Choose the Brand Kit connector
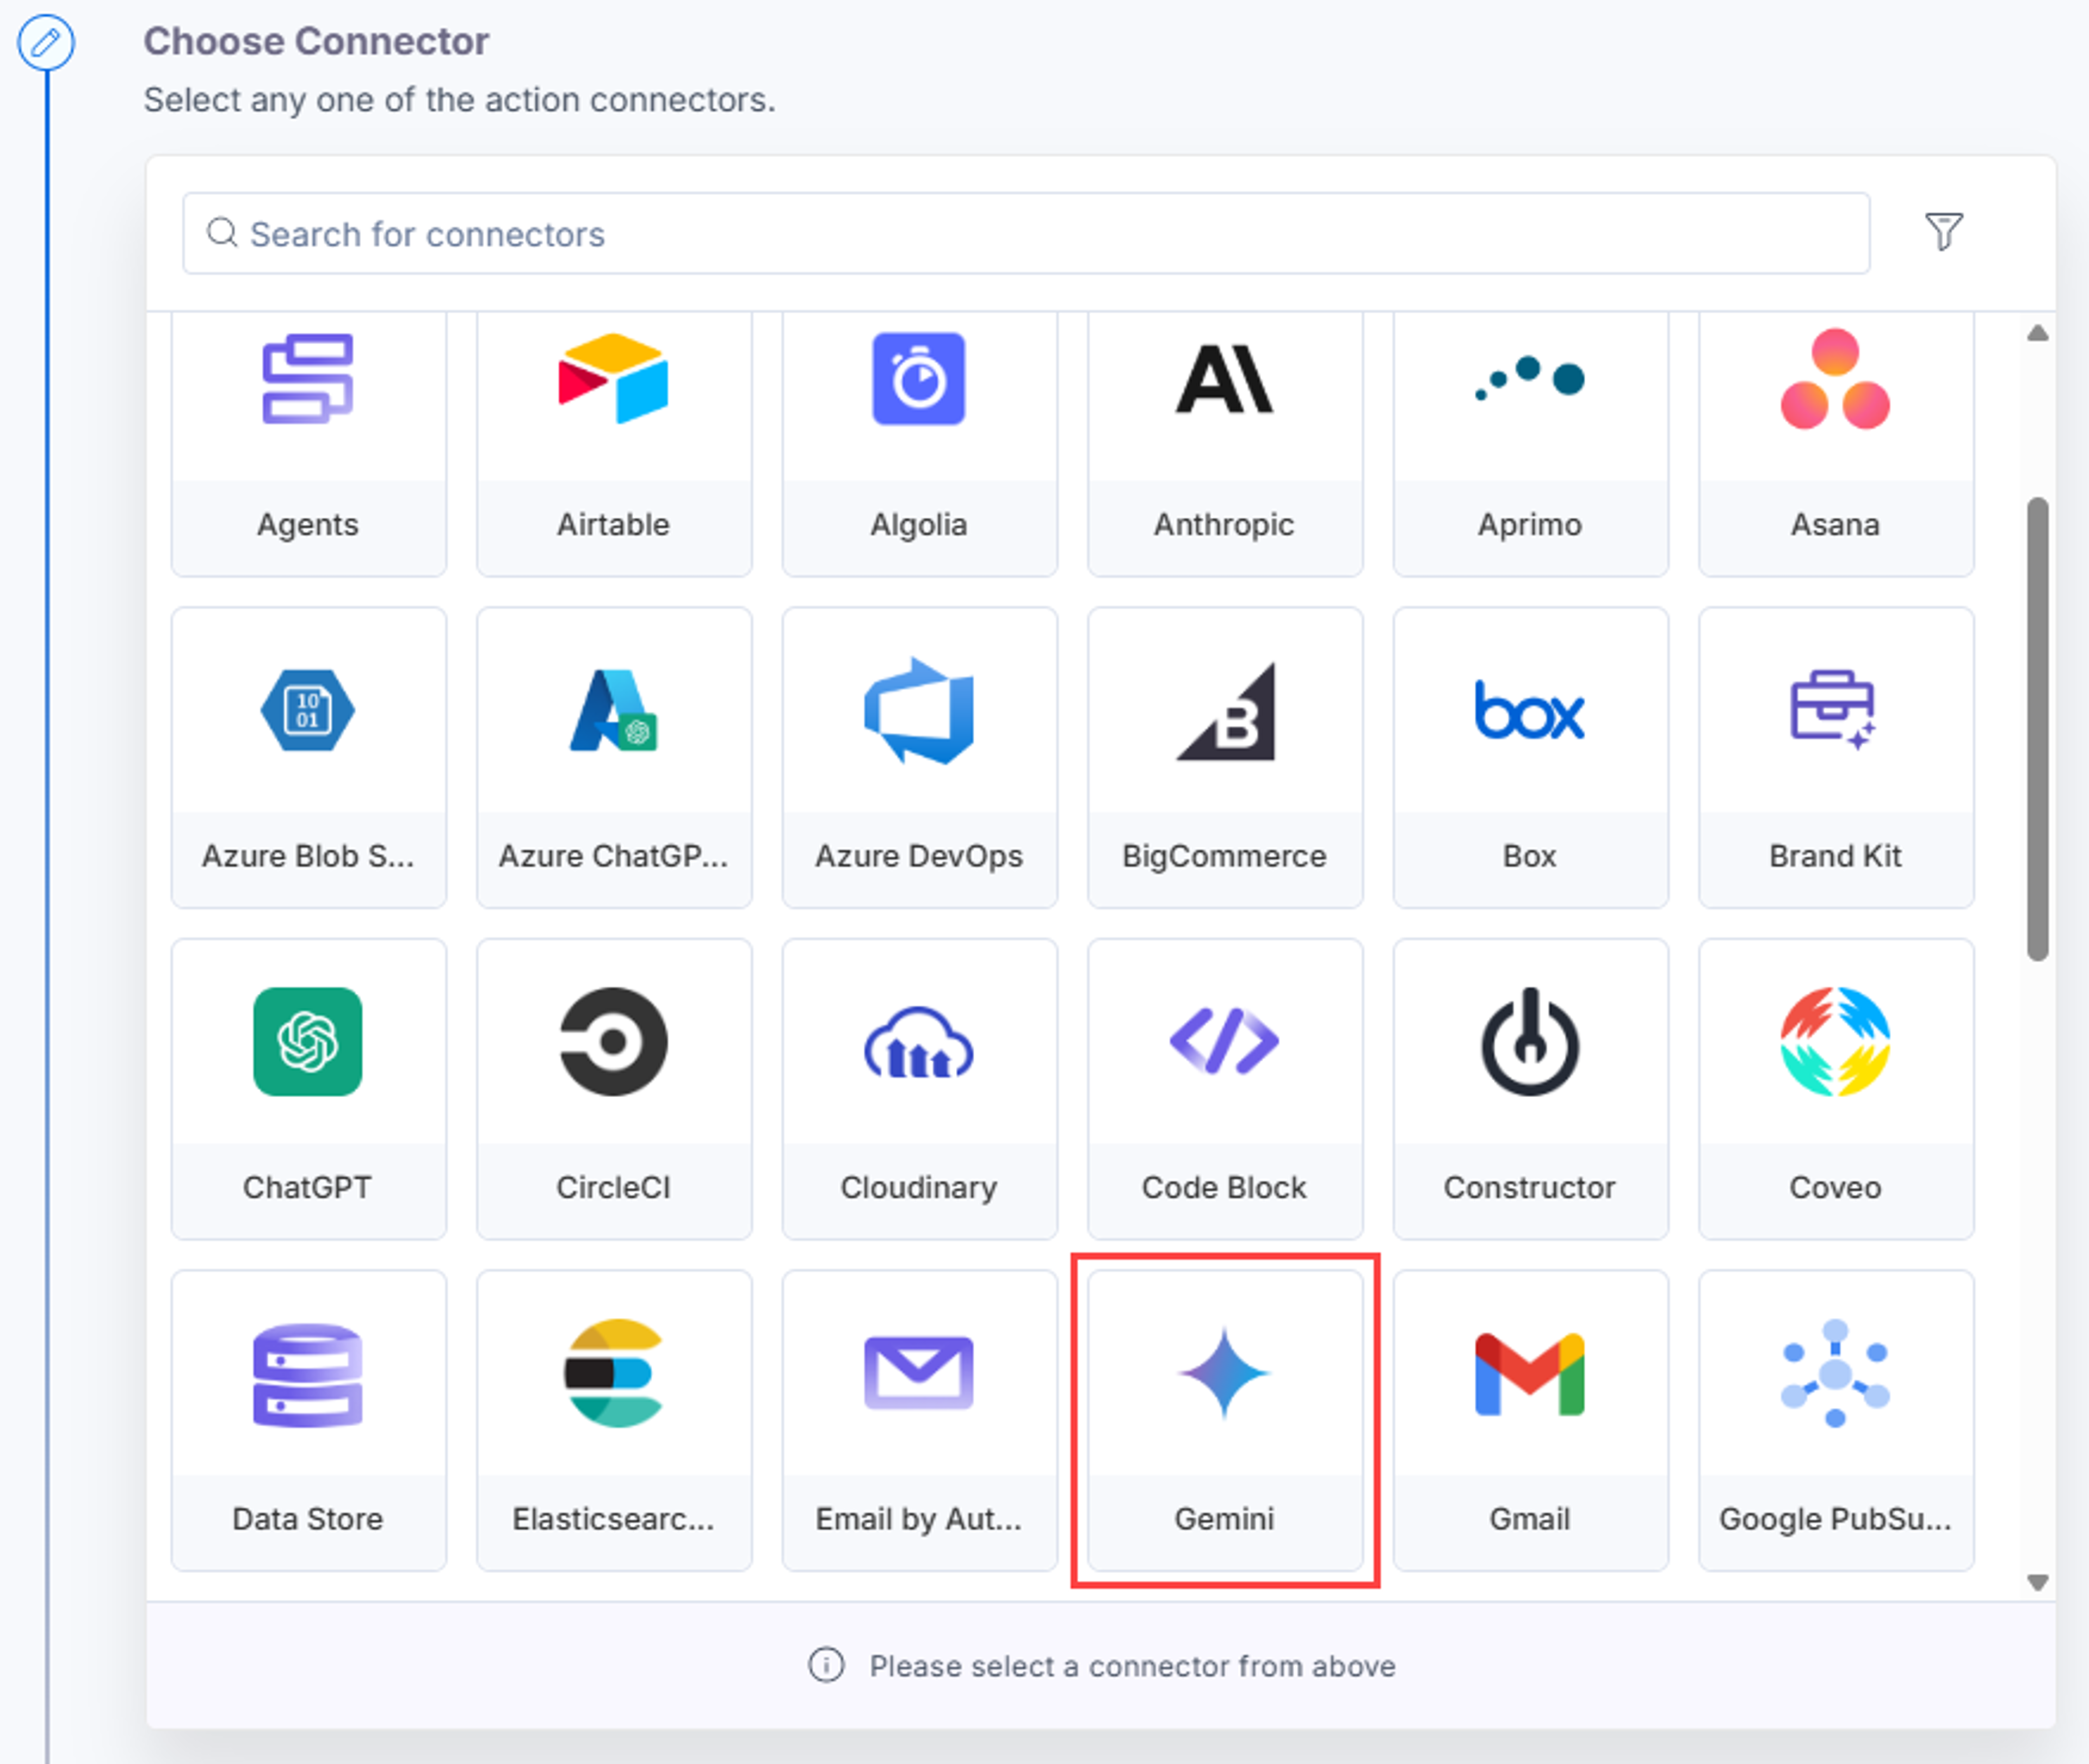Viewport: 2089px width, 1764px height. pyautogui.click(x=1835, y=758)
